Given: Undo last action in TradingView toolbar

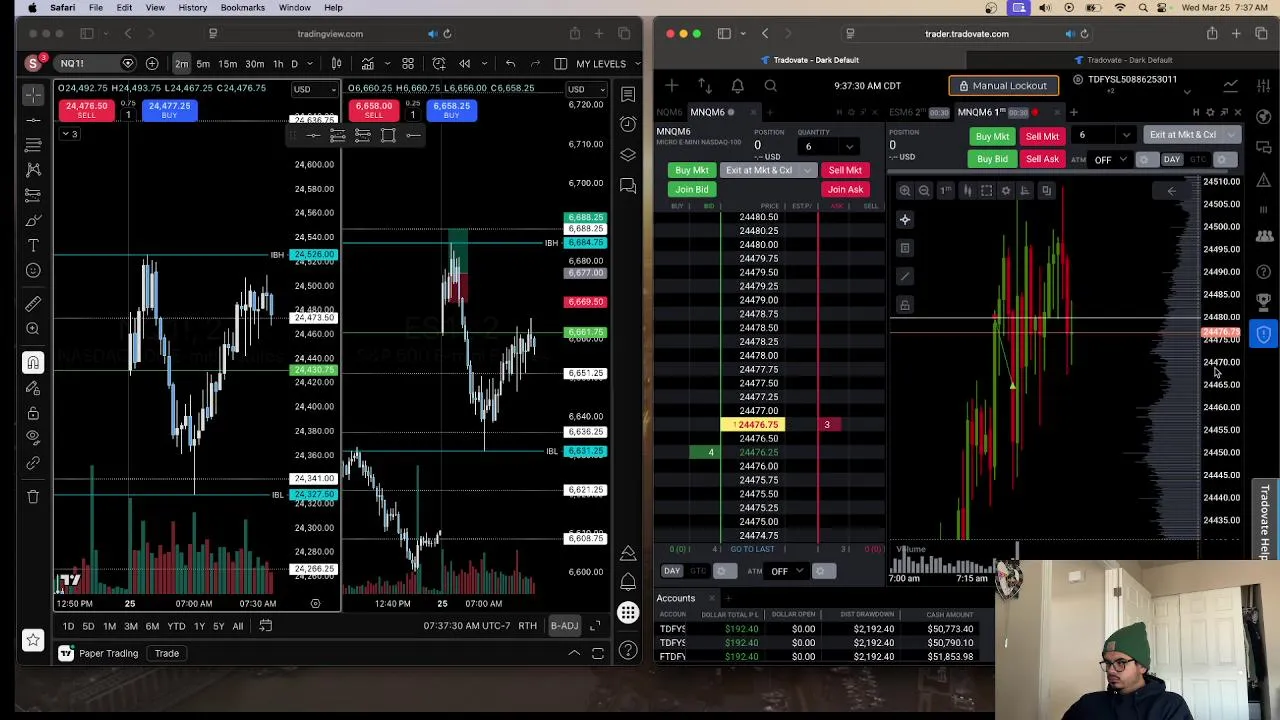Looking at the screenshot, I should pyautogui.click(x=510, y=64).
